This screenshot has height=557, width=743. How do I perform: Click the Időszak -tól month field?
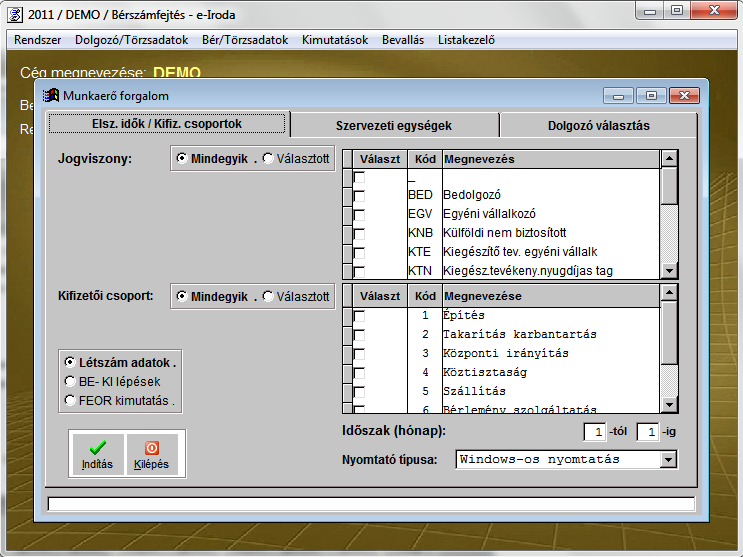(593, 432)
